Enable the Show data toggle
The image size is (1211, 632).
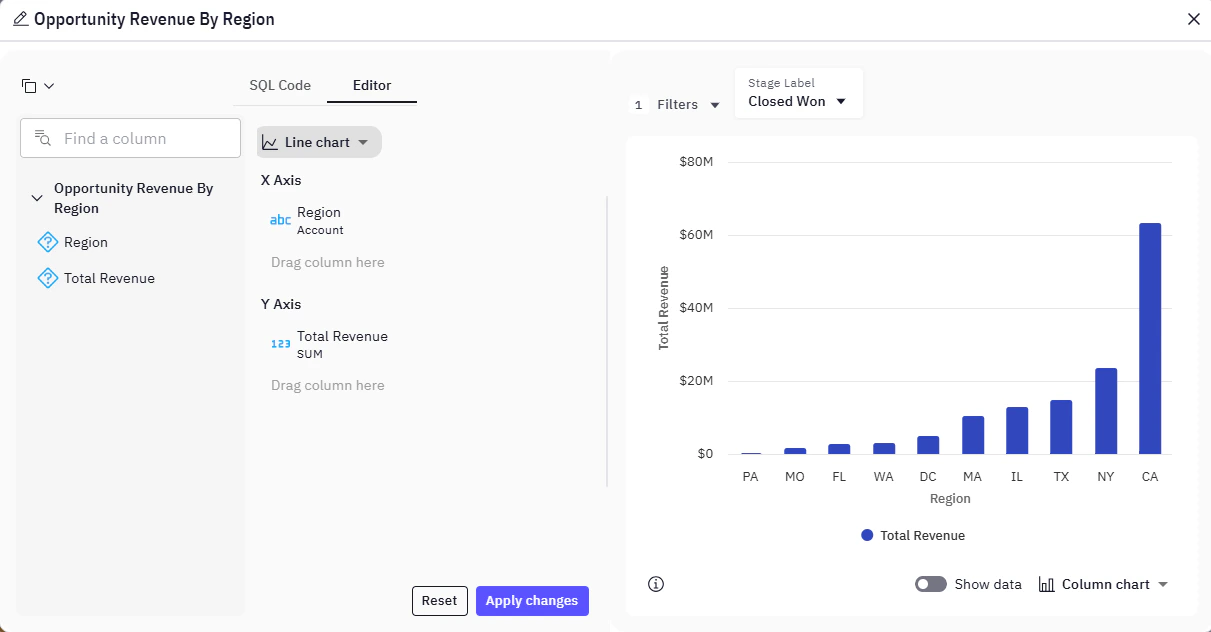point(931,583)
